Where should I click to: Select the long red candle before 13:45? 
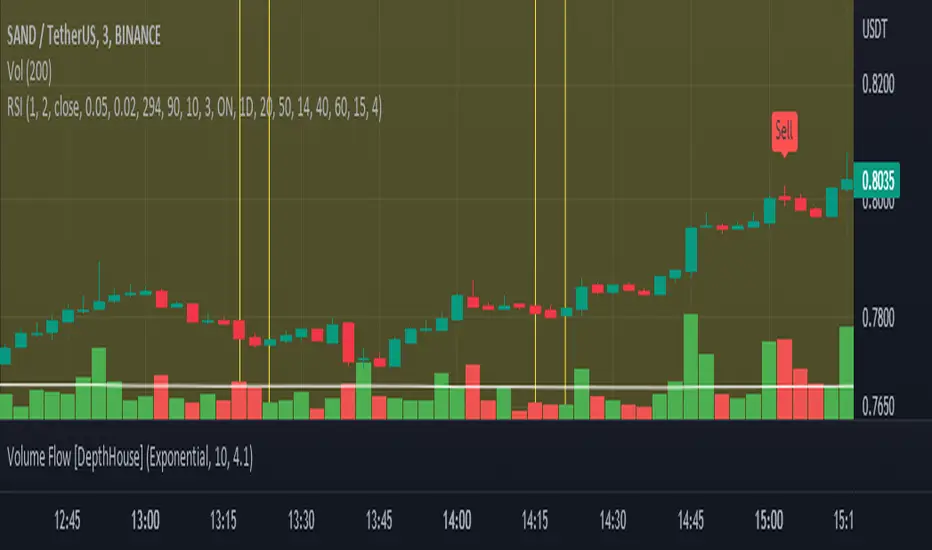coord(348,342)
